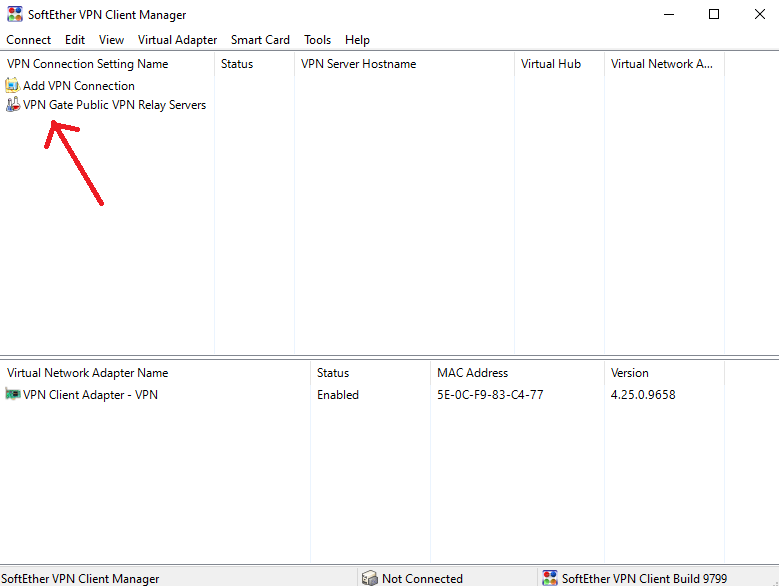Click the VPN Gate Public Relay Servers icon
779x586 pixels.
click(12, 104)
